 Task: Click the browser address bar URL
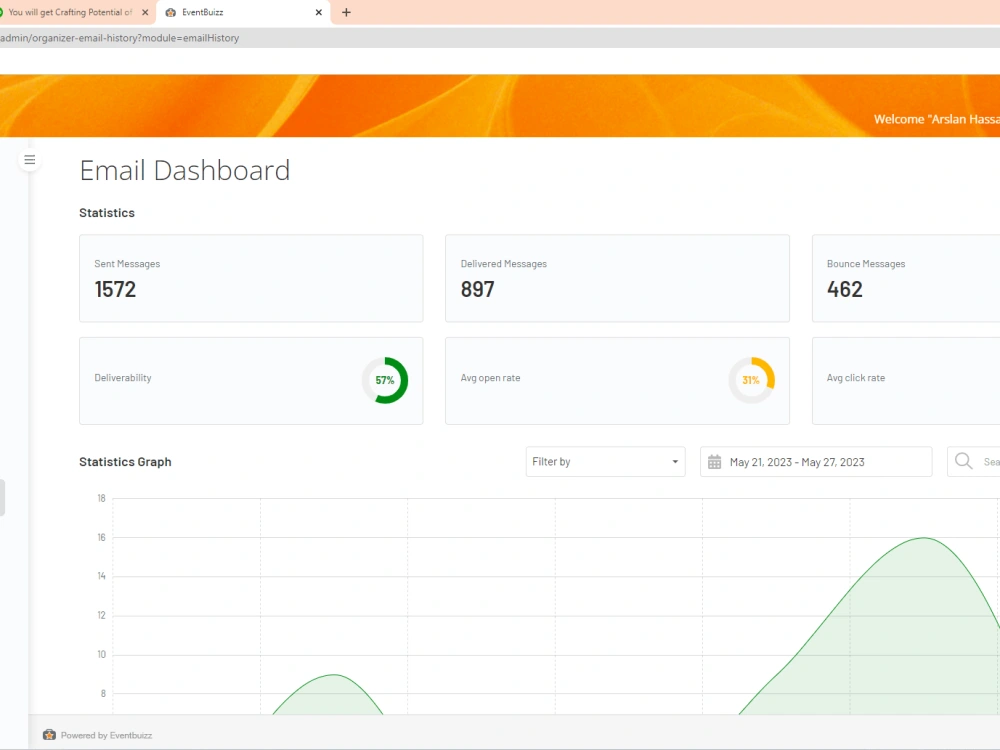(119, 38)
